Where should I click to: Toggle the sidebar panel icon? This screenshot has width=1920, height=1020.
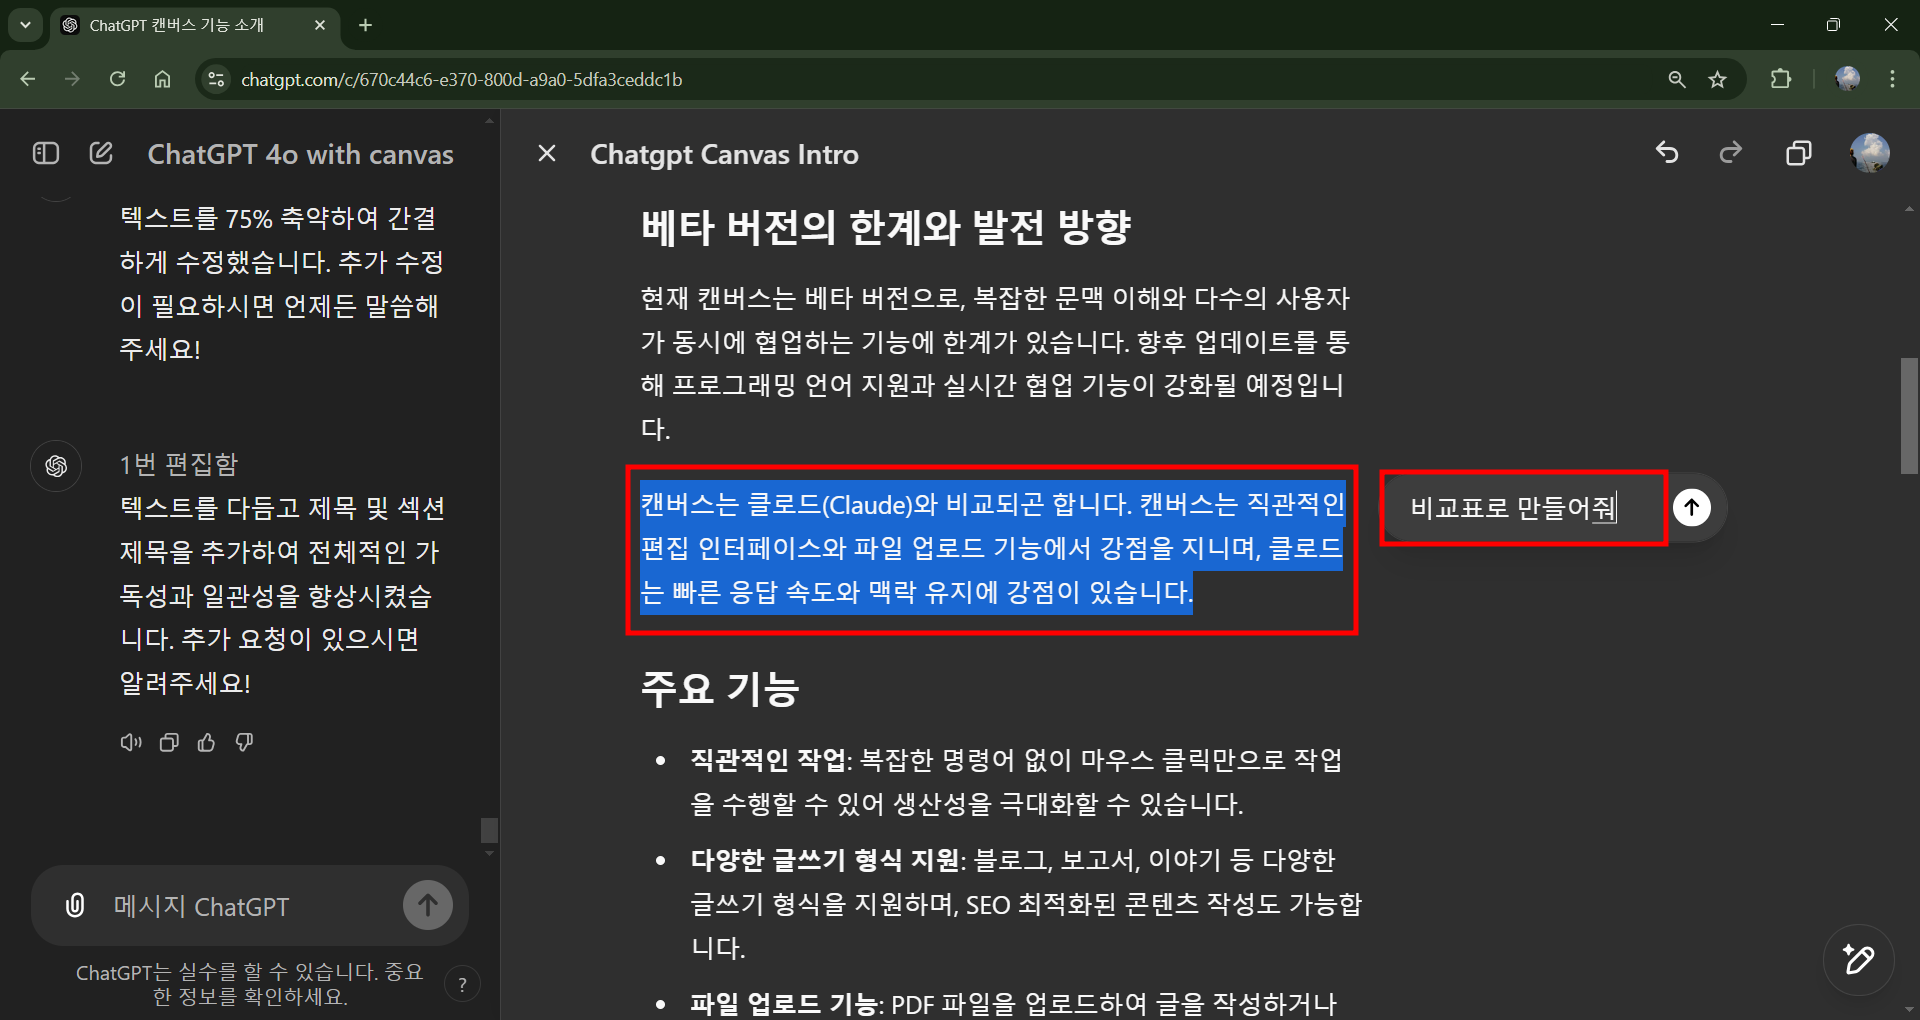(x=46, y=153)
